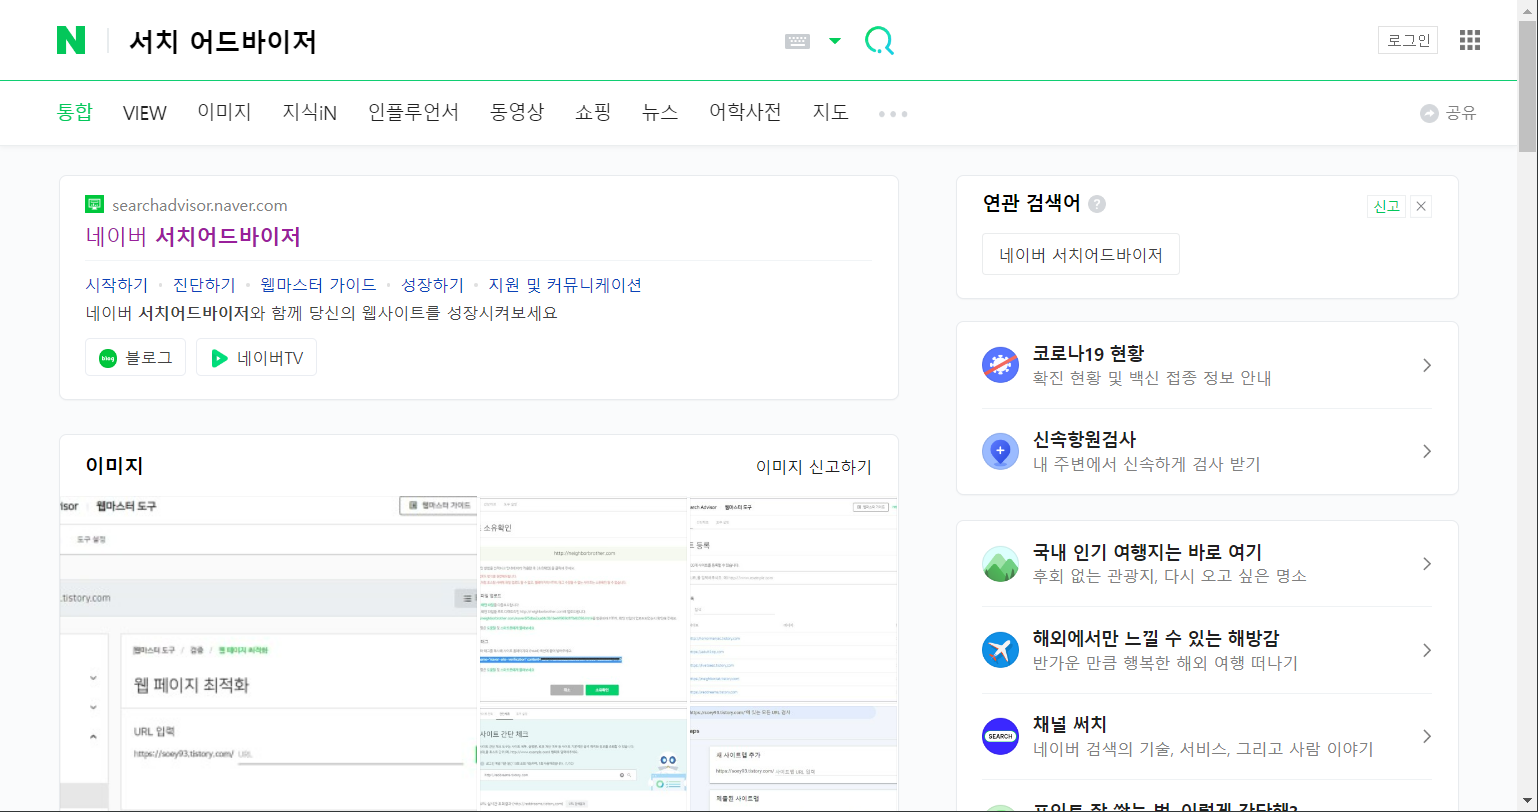Open the 성장하기 sublink
This screenshot has height=812, width=1538.
coord(432,285)
